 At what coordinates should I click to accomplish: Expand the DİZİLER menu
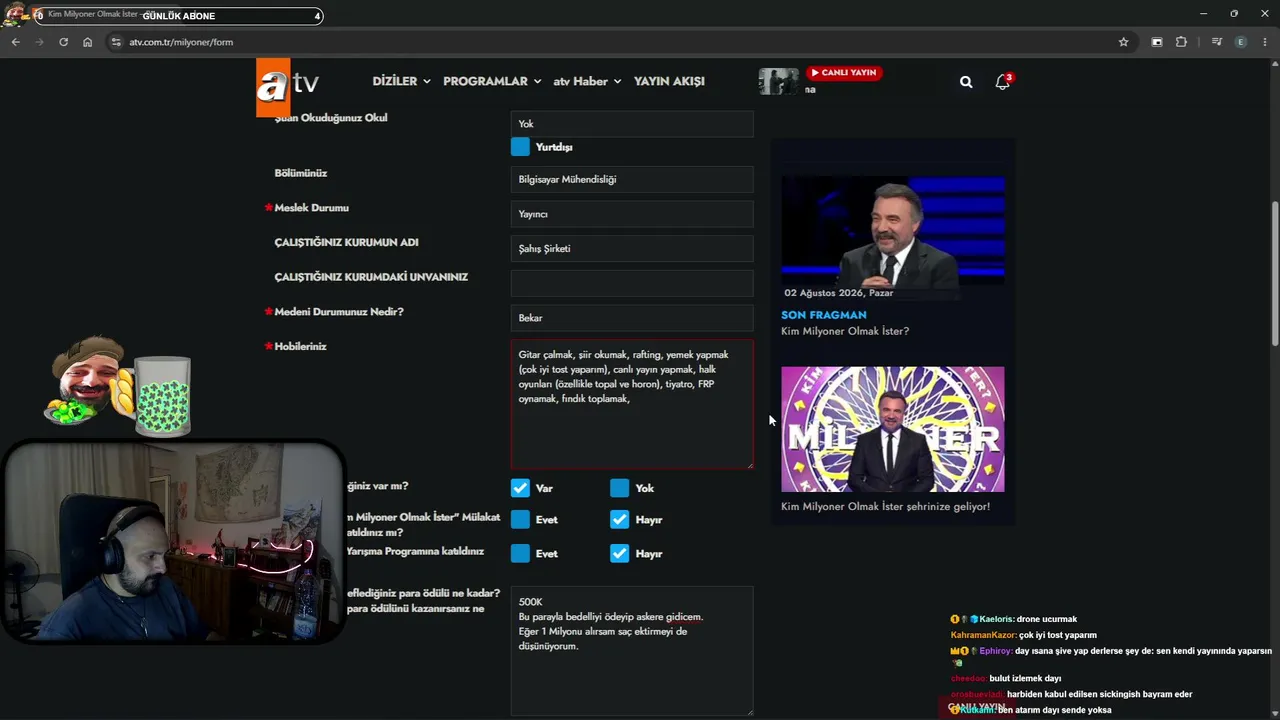tap(401, 81)
